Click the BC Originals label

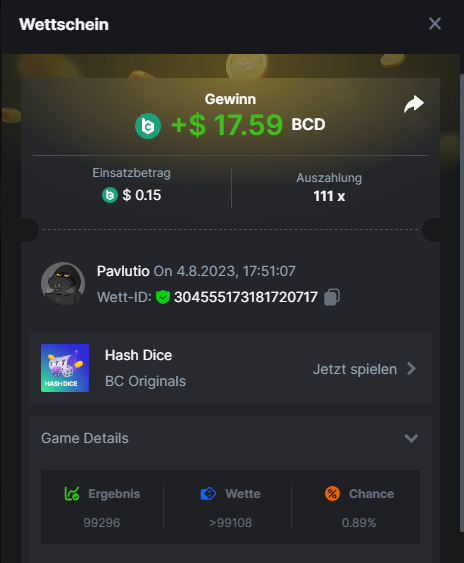145,381
